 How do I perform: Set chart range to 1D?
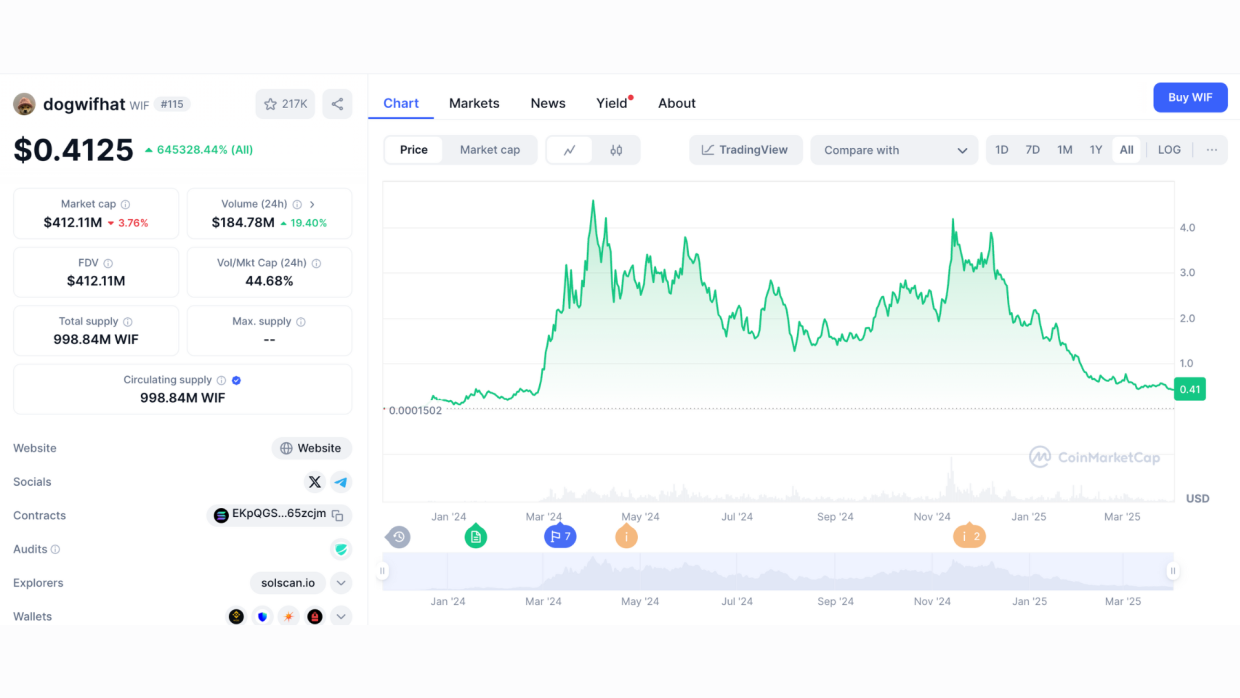1002,150
